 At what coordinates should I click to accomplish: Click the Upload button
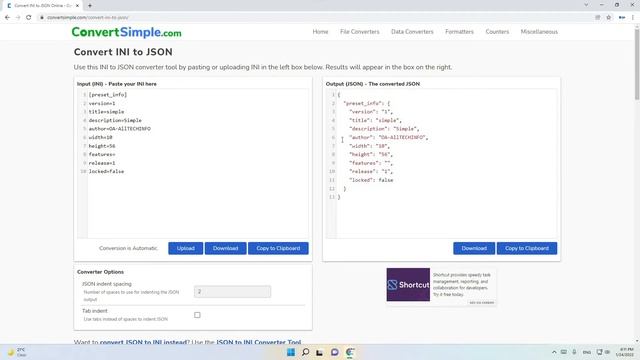pos(185,248)
